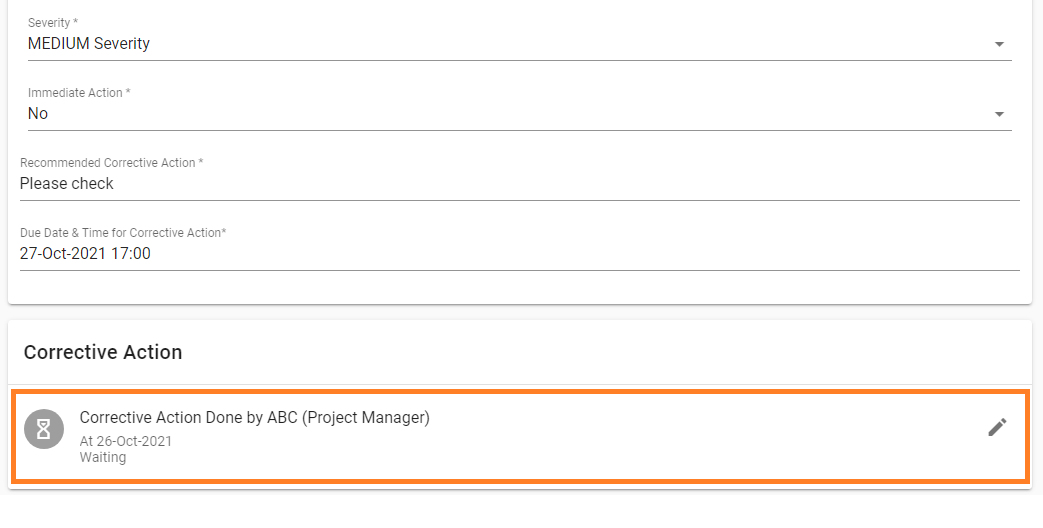Open the Severity dropdown arrow

pos(999,44)
